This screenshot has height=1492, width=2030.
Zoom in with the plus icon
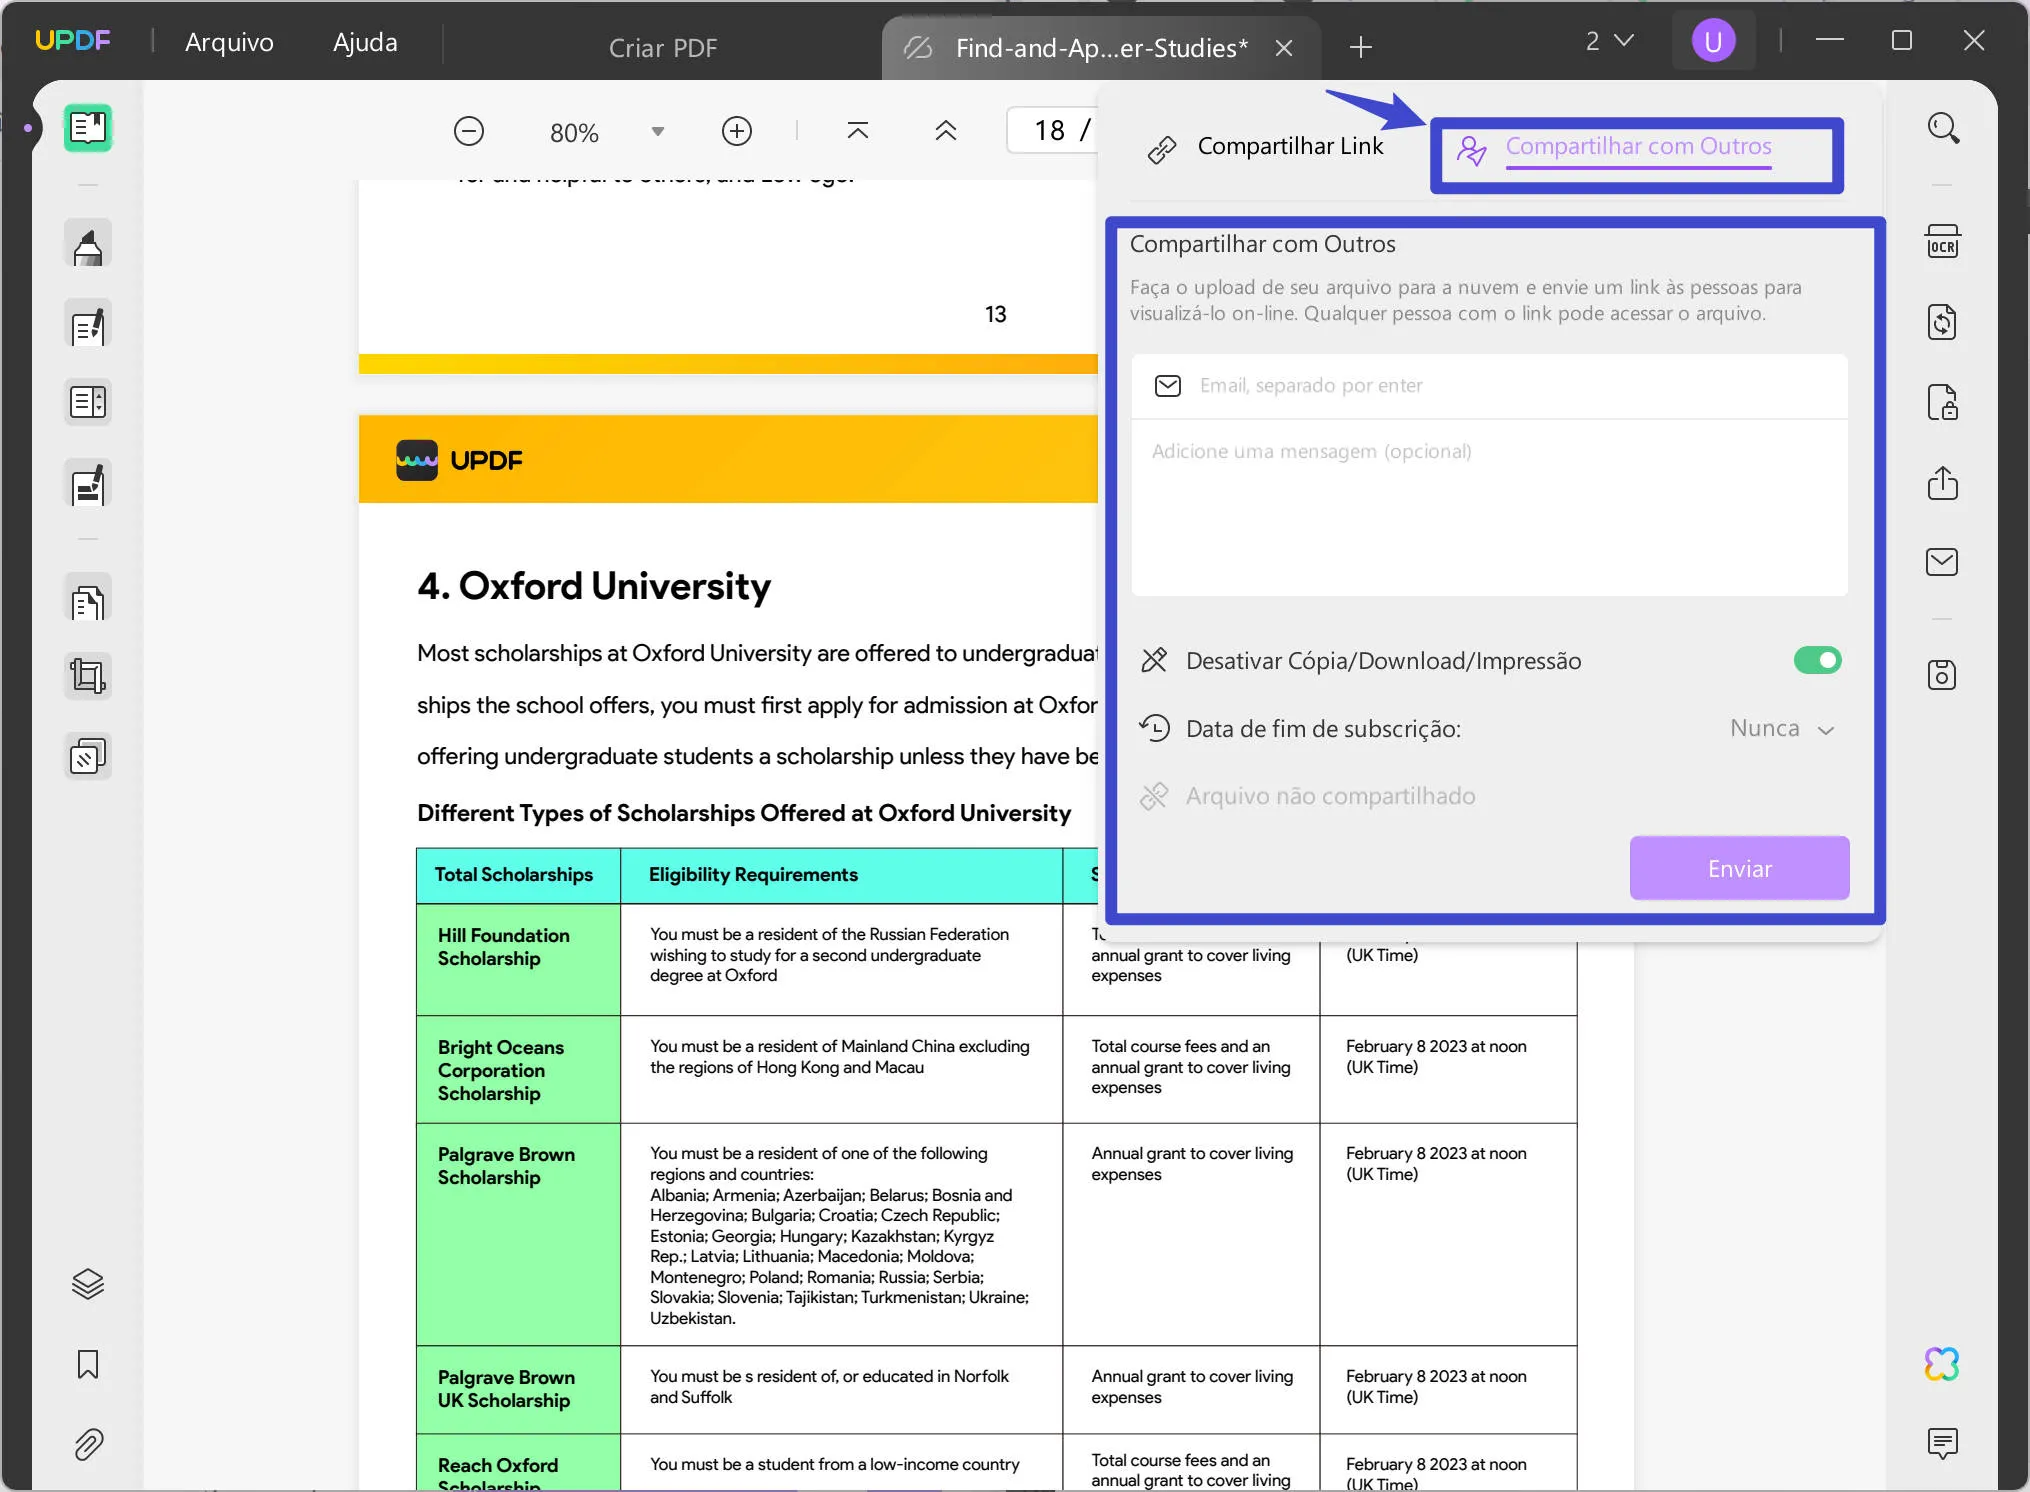pos(737,132)
